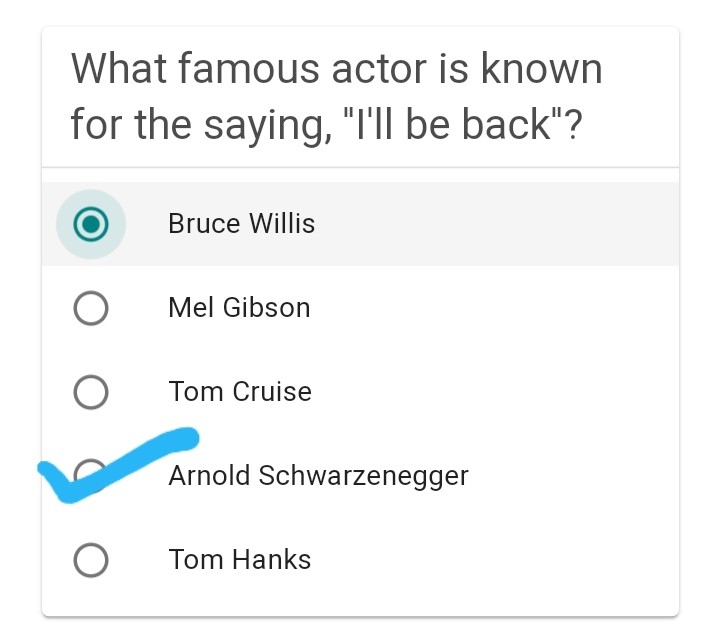Click the surname "Cruise"
Screen dimensions: 720x628
pyautogui.click(x=271, y=392)
